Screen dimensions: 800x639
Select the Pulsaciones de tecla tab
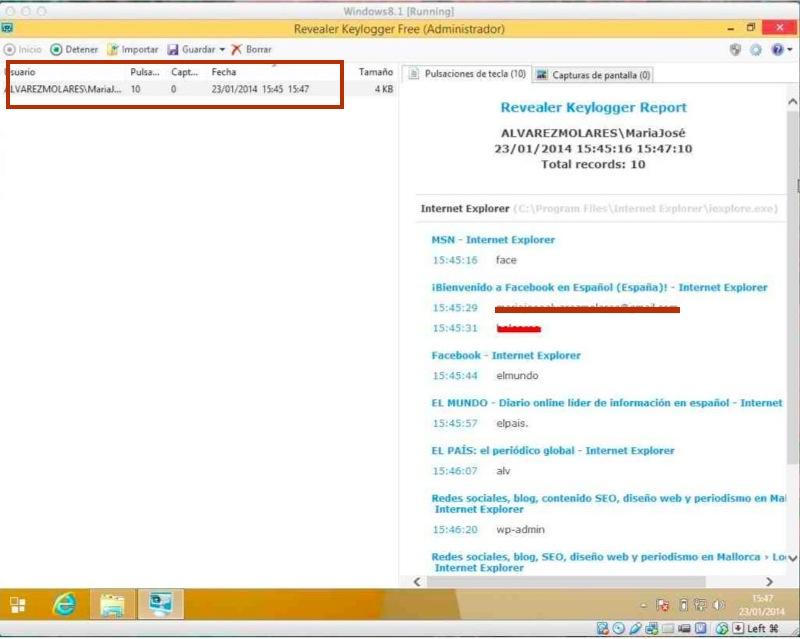pos(467,74)
